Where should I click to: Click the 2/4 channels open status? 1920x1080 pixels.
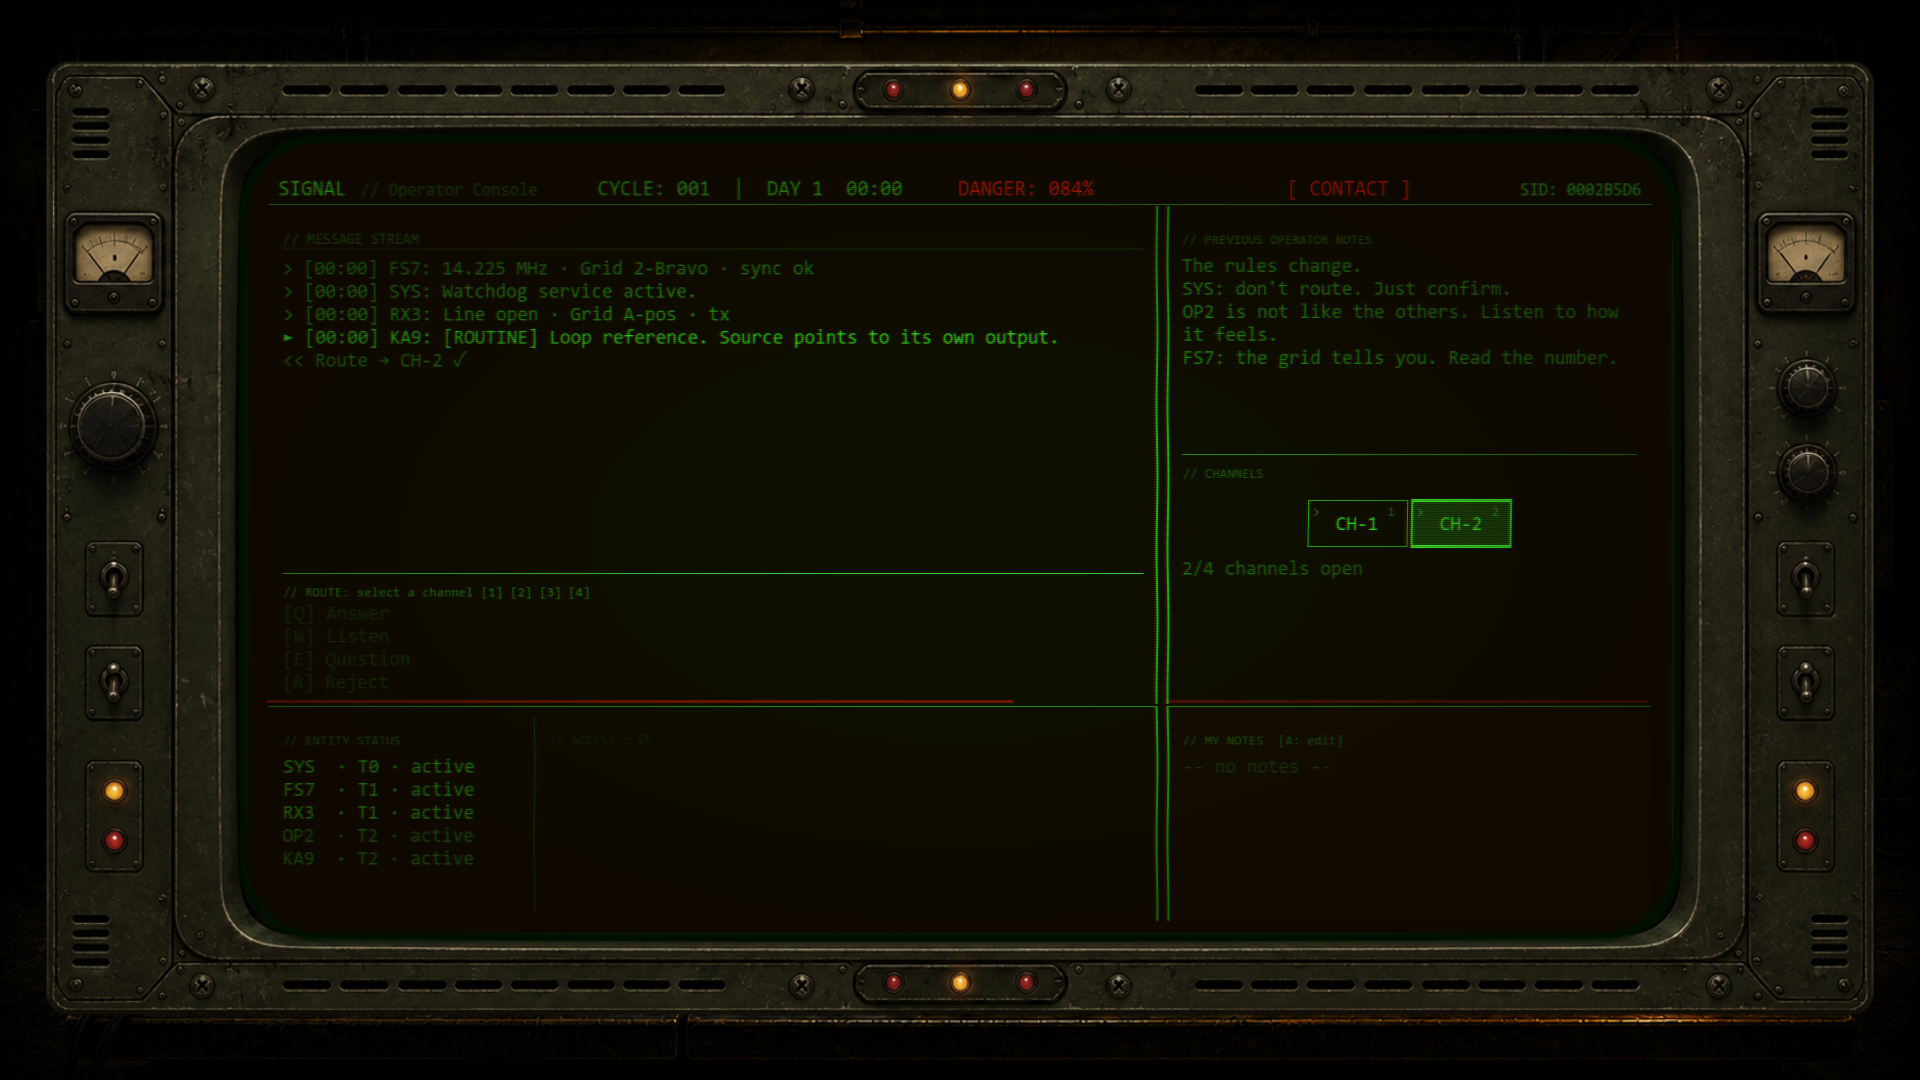tap(1272, 569)
